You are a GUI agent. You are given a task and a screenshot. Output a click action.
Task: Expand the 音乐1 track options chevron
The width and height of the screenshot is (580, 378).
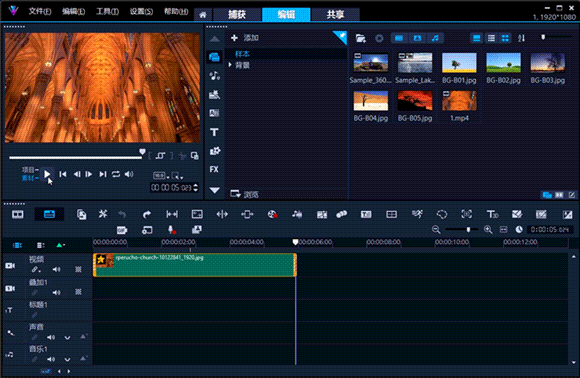[67, 360]
